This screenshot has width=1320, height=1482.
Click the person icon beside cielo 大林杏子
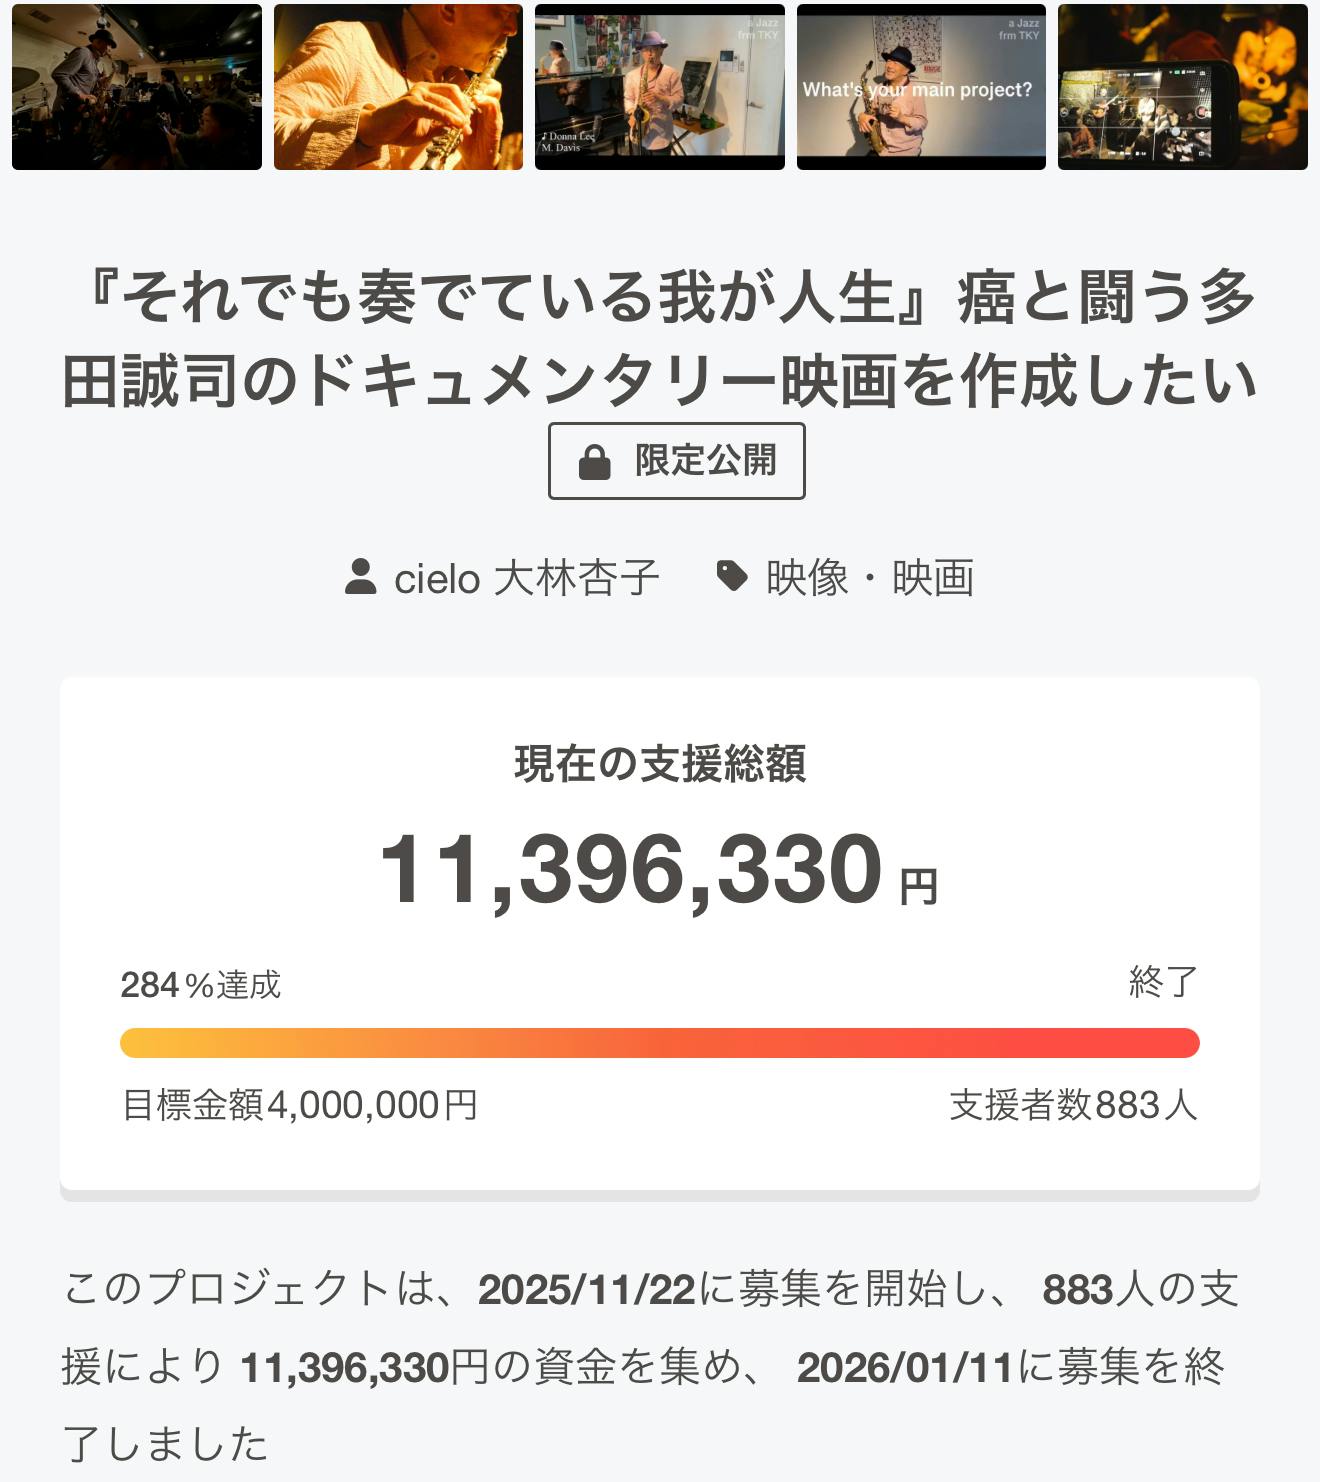coord(360,578)
